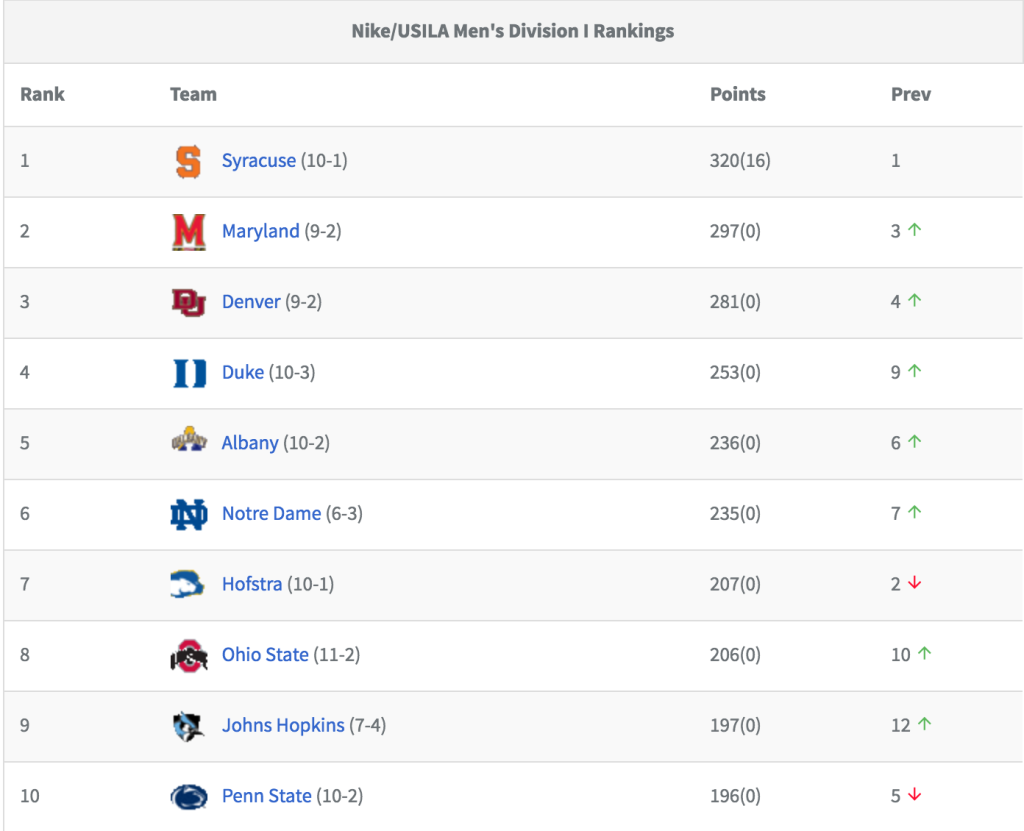Image resolution: width=1024 pixels, height=831 pixels.
Task: Select Johns Hopkins points value 197(0)
Action: click(735, 725)
